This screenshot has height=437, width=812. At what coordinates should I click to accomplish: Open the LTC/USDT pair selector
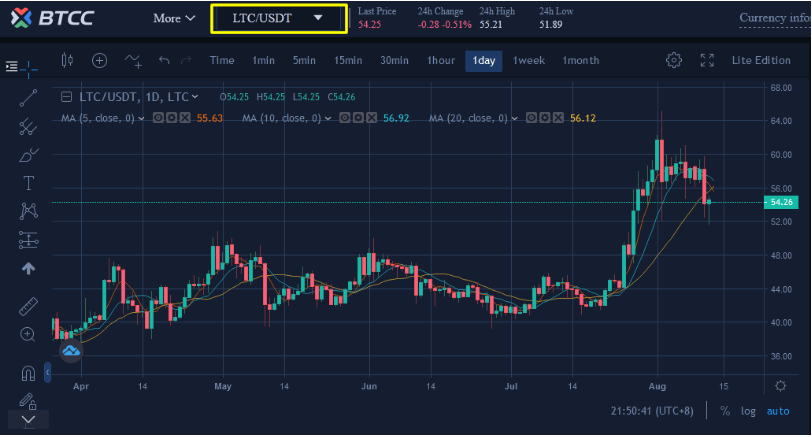point(279,19)
